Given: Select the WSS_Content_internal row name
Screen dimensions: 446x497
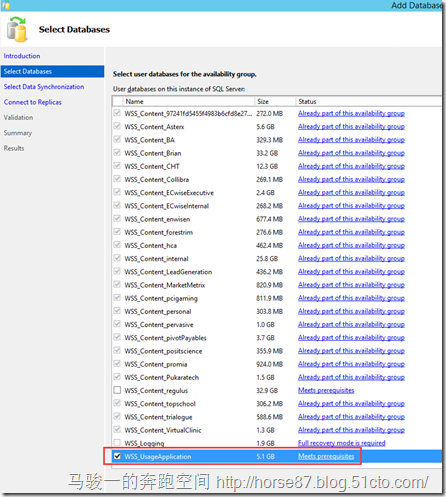Looking at the screenshot, I should click(x=156, y=259).
